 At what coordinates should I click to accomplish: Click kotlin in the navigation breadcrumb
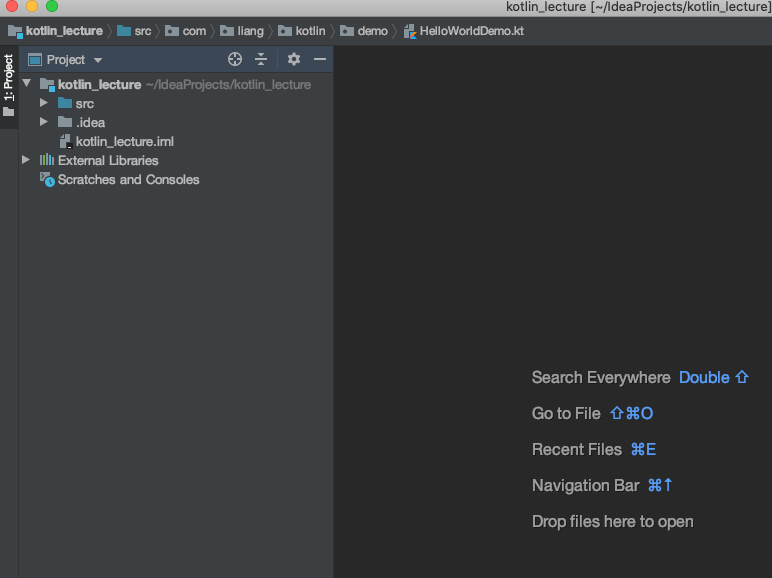[310, 31]
